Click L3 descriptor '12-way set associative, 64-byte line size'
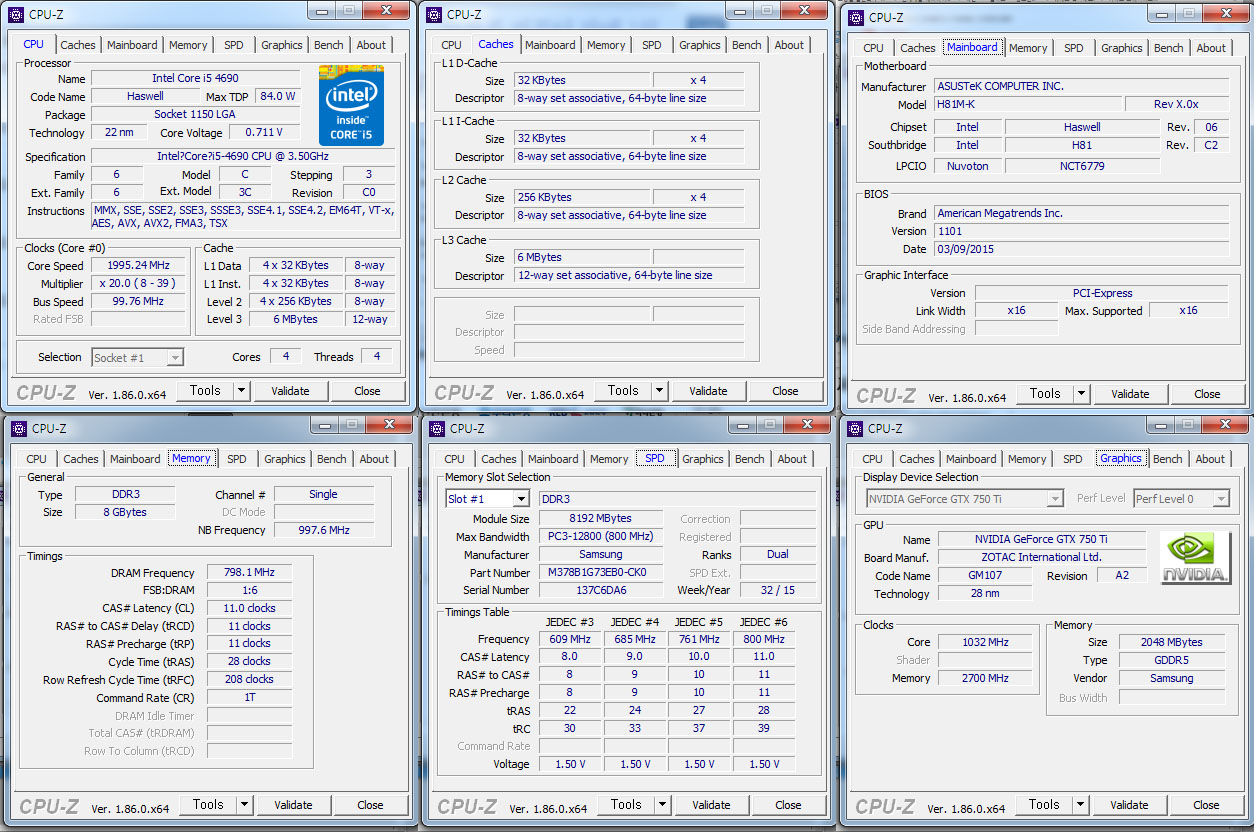 coord(629,275)
